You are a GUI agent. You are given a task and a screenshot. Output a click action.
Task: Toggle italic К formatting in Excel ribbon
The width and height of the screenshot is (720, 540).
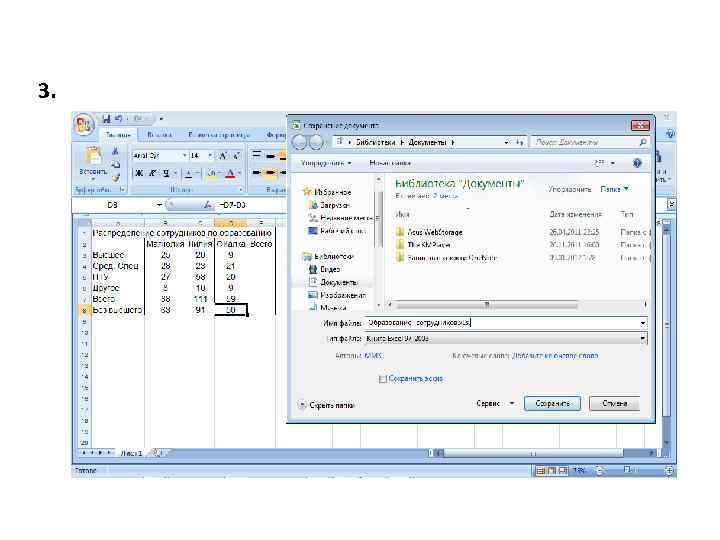coord(152,173)
